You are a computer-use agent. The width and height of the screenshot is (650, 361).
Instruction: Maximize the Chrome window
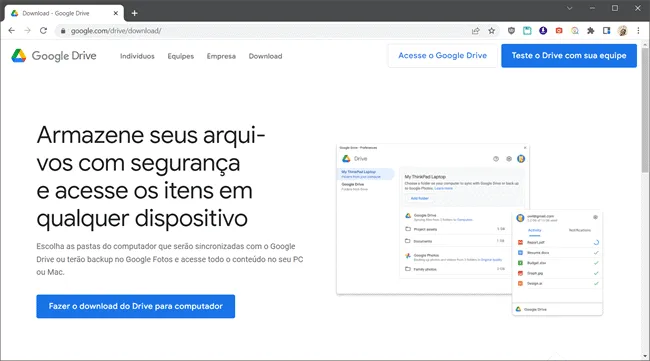coord(615,8)
